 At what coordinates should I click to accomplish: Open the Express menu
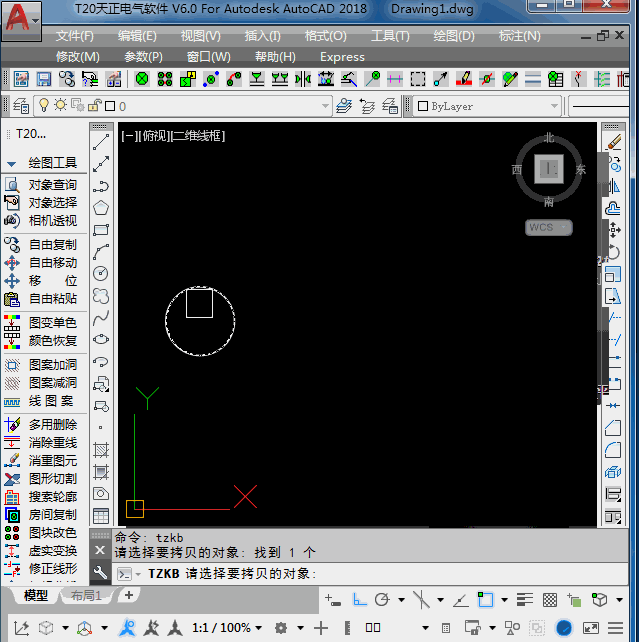pyautogui.click(x=342, y=57)
